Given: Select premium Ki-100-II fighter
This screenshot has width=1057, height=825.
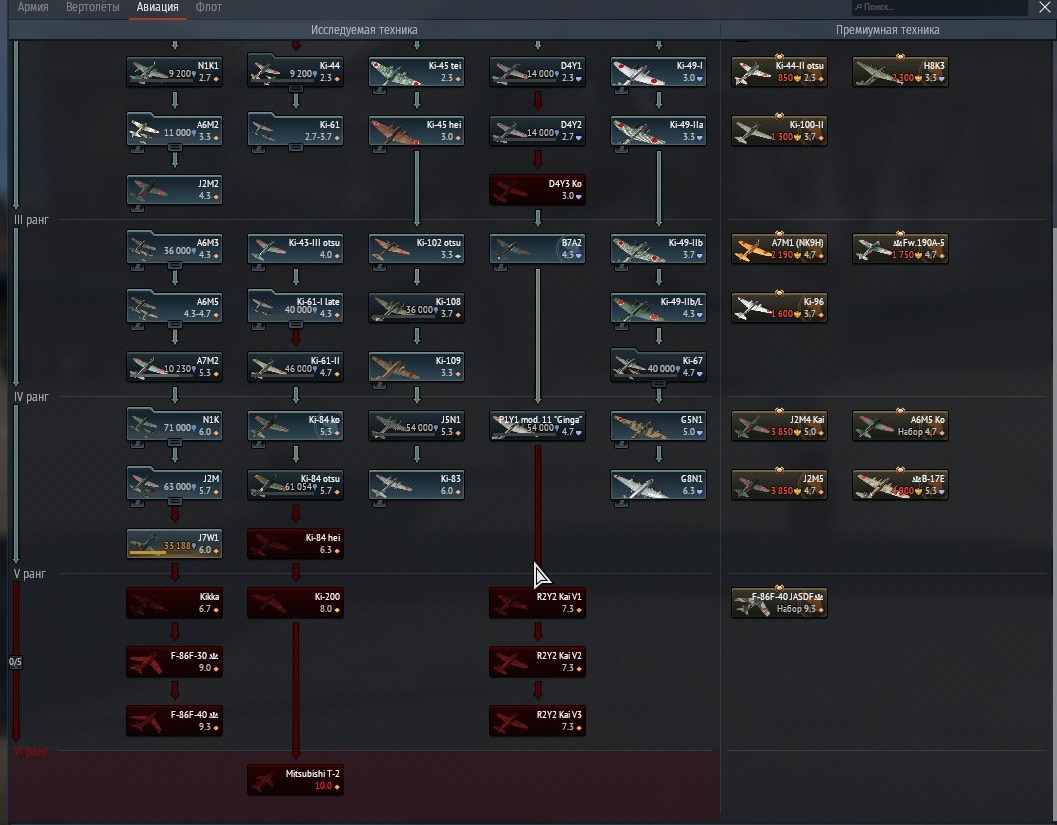Looking at the screenshot, I should pyautogui.click(x=779, y=131).
